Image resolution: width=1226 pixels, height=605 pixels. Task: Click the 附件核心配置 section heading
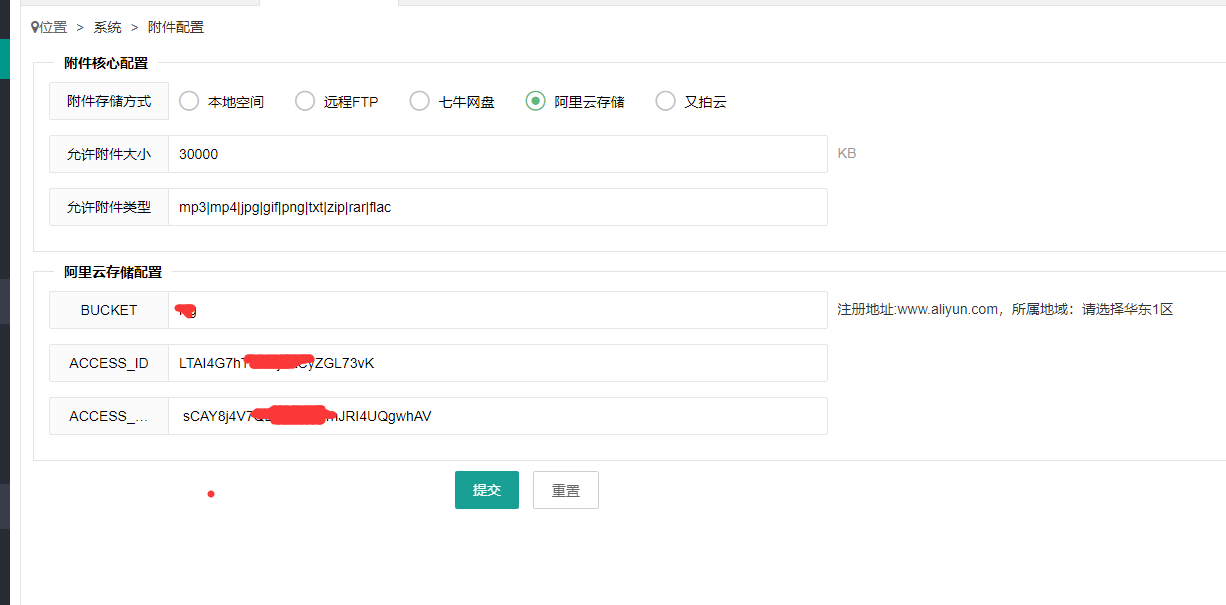(x=106, y=63)
